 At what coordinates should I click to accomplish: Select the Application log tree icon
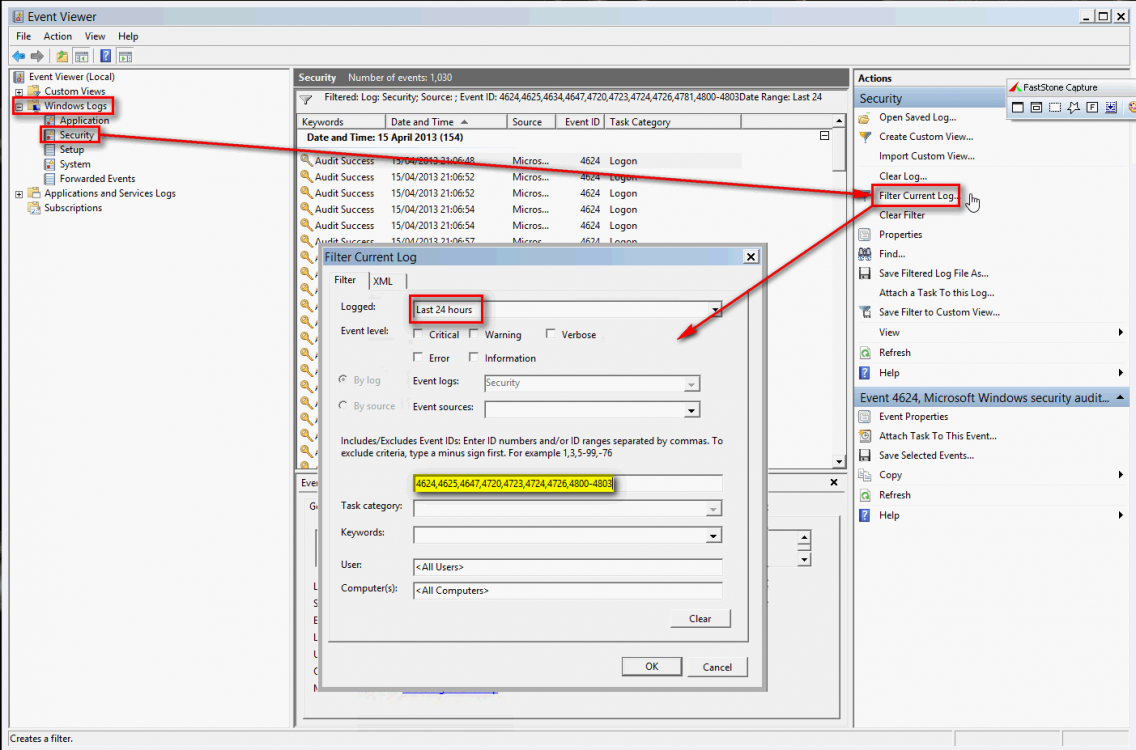click(x=51, y=121)
